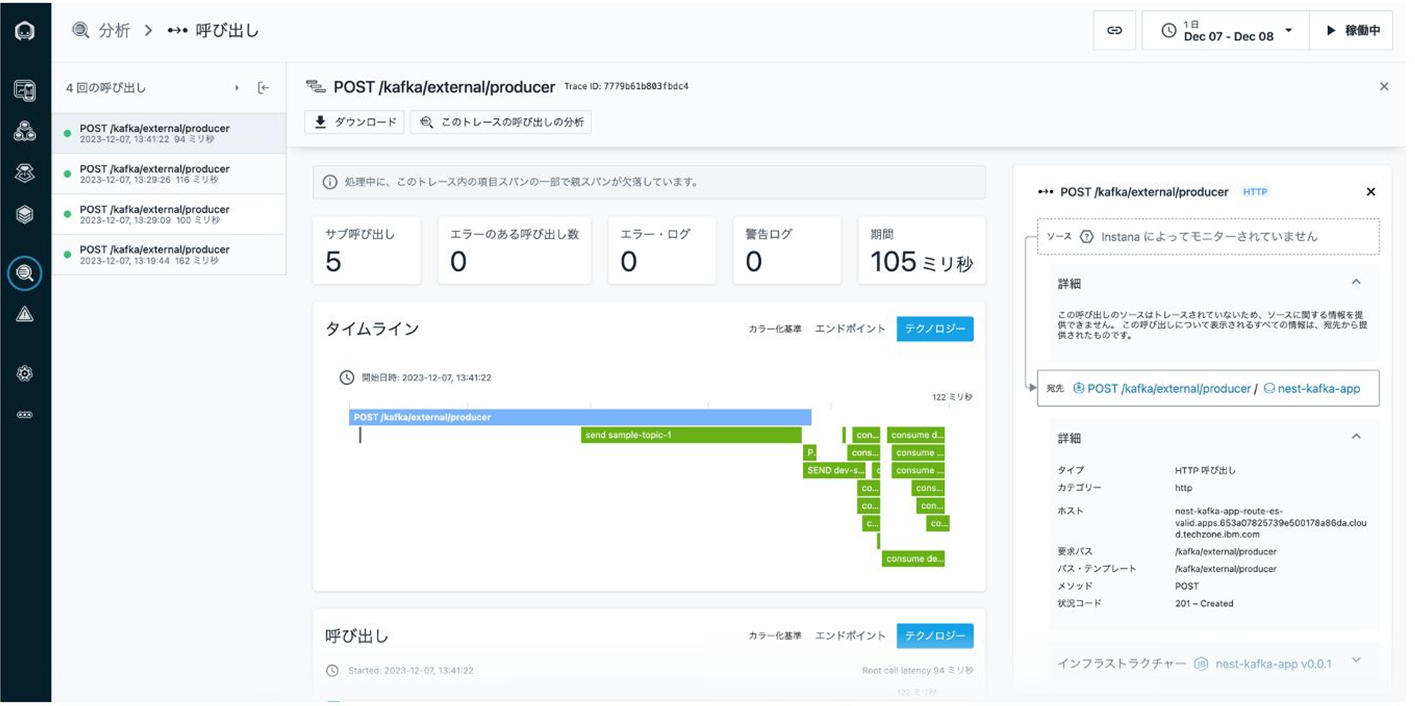Click このトレースの呼び出しの分析 button
The image size is (1415, 706).
501,122
